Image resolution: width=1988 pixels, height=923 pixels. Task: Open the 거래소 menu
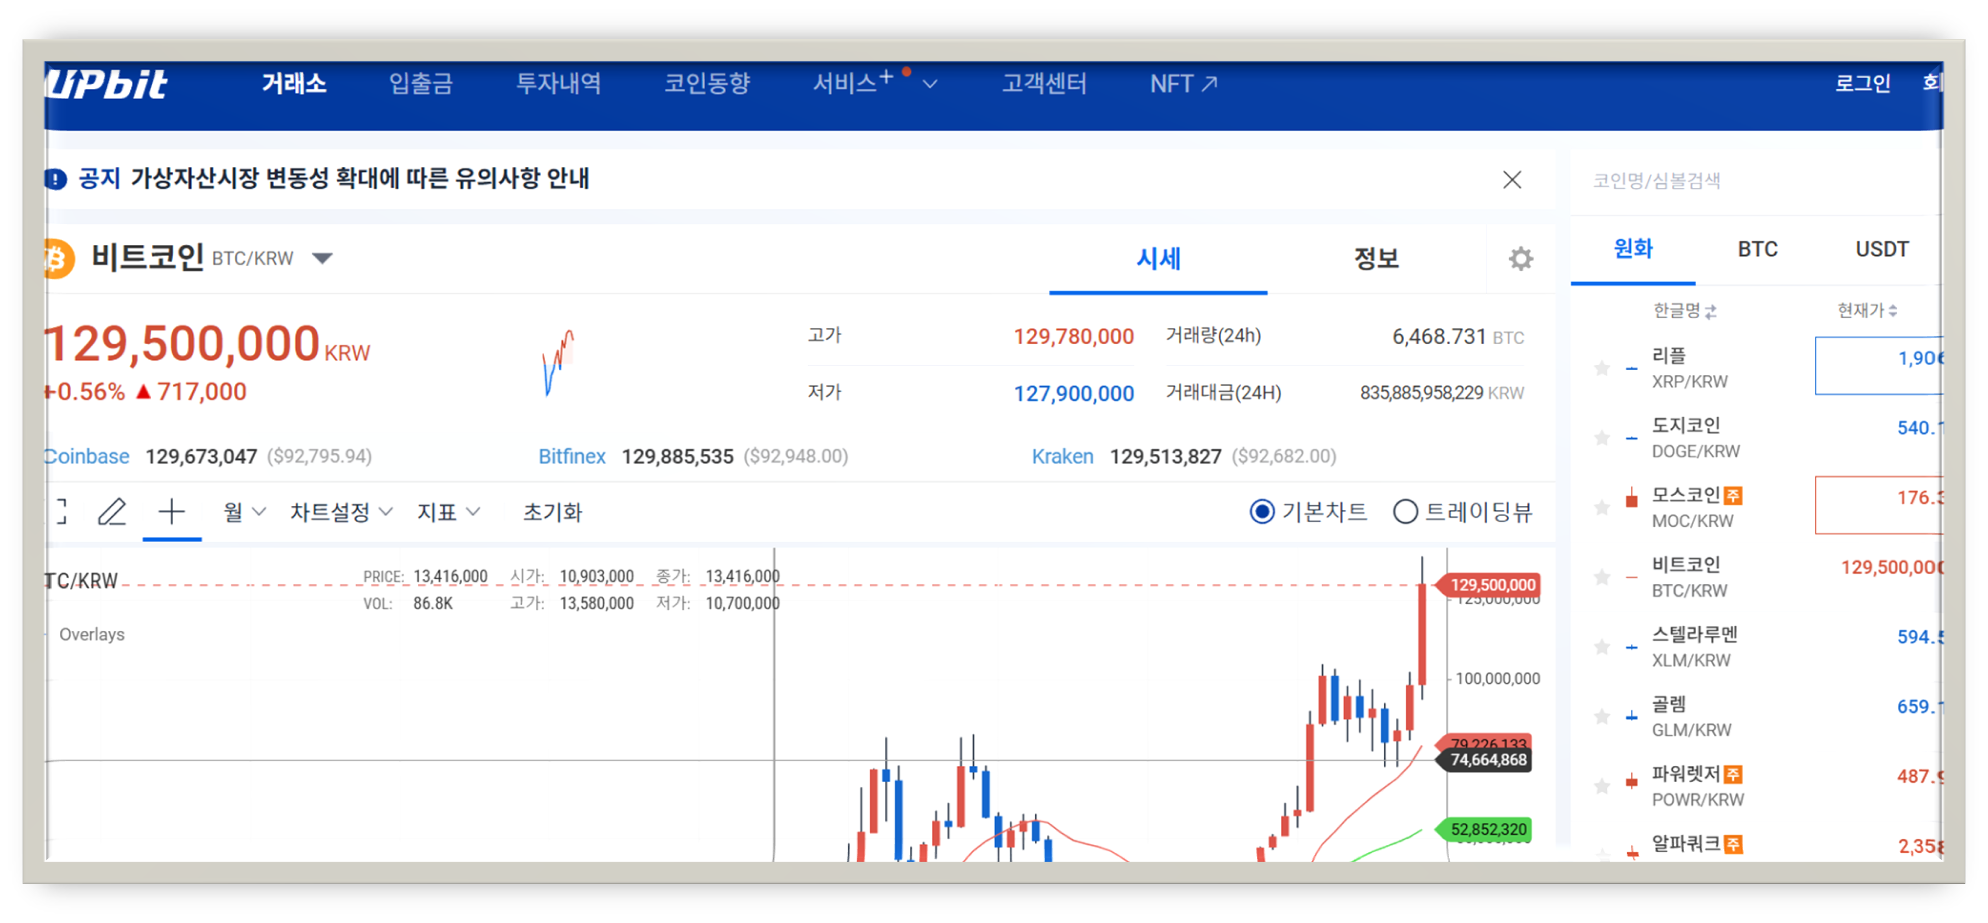(x=294, y=84)
